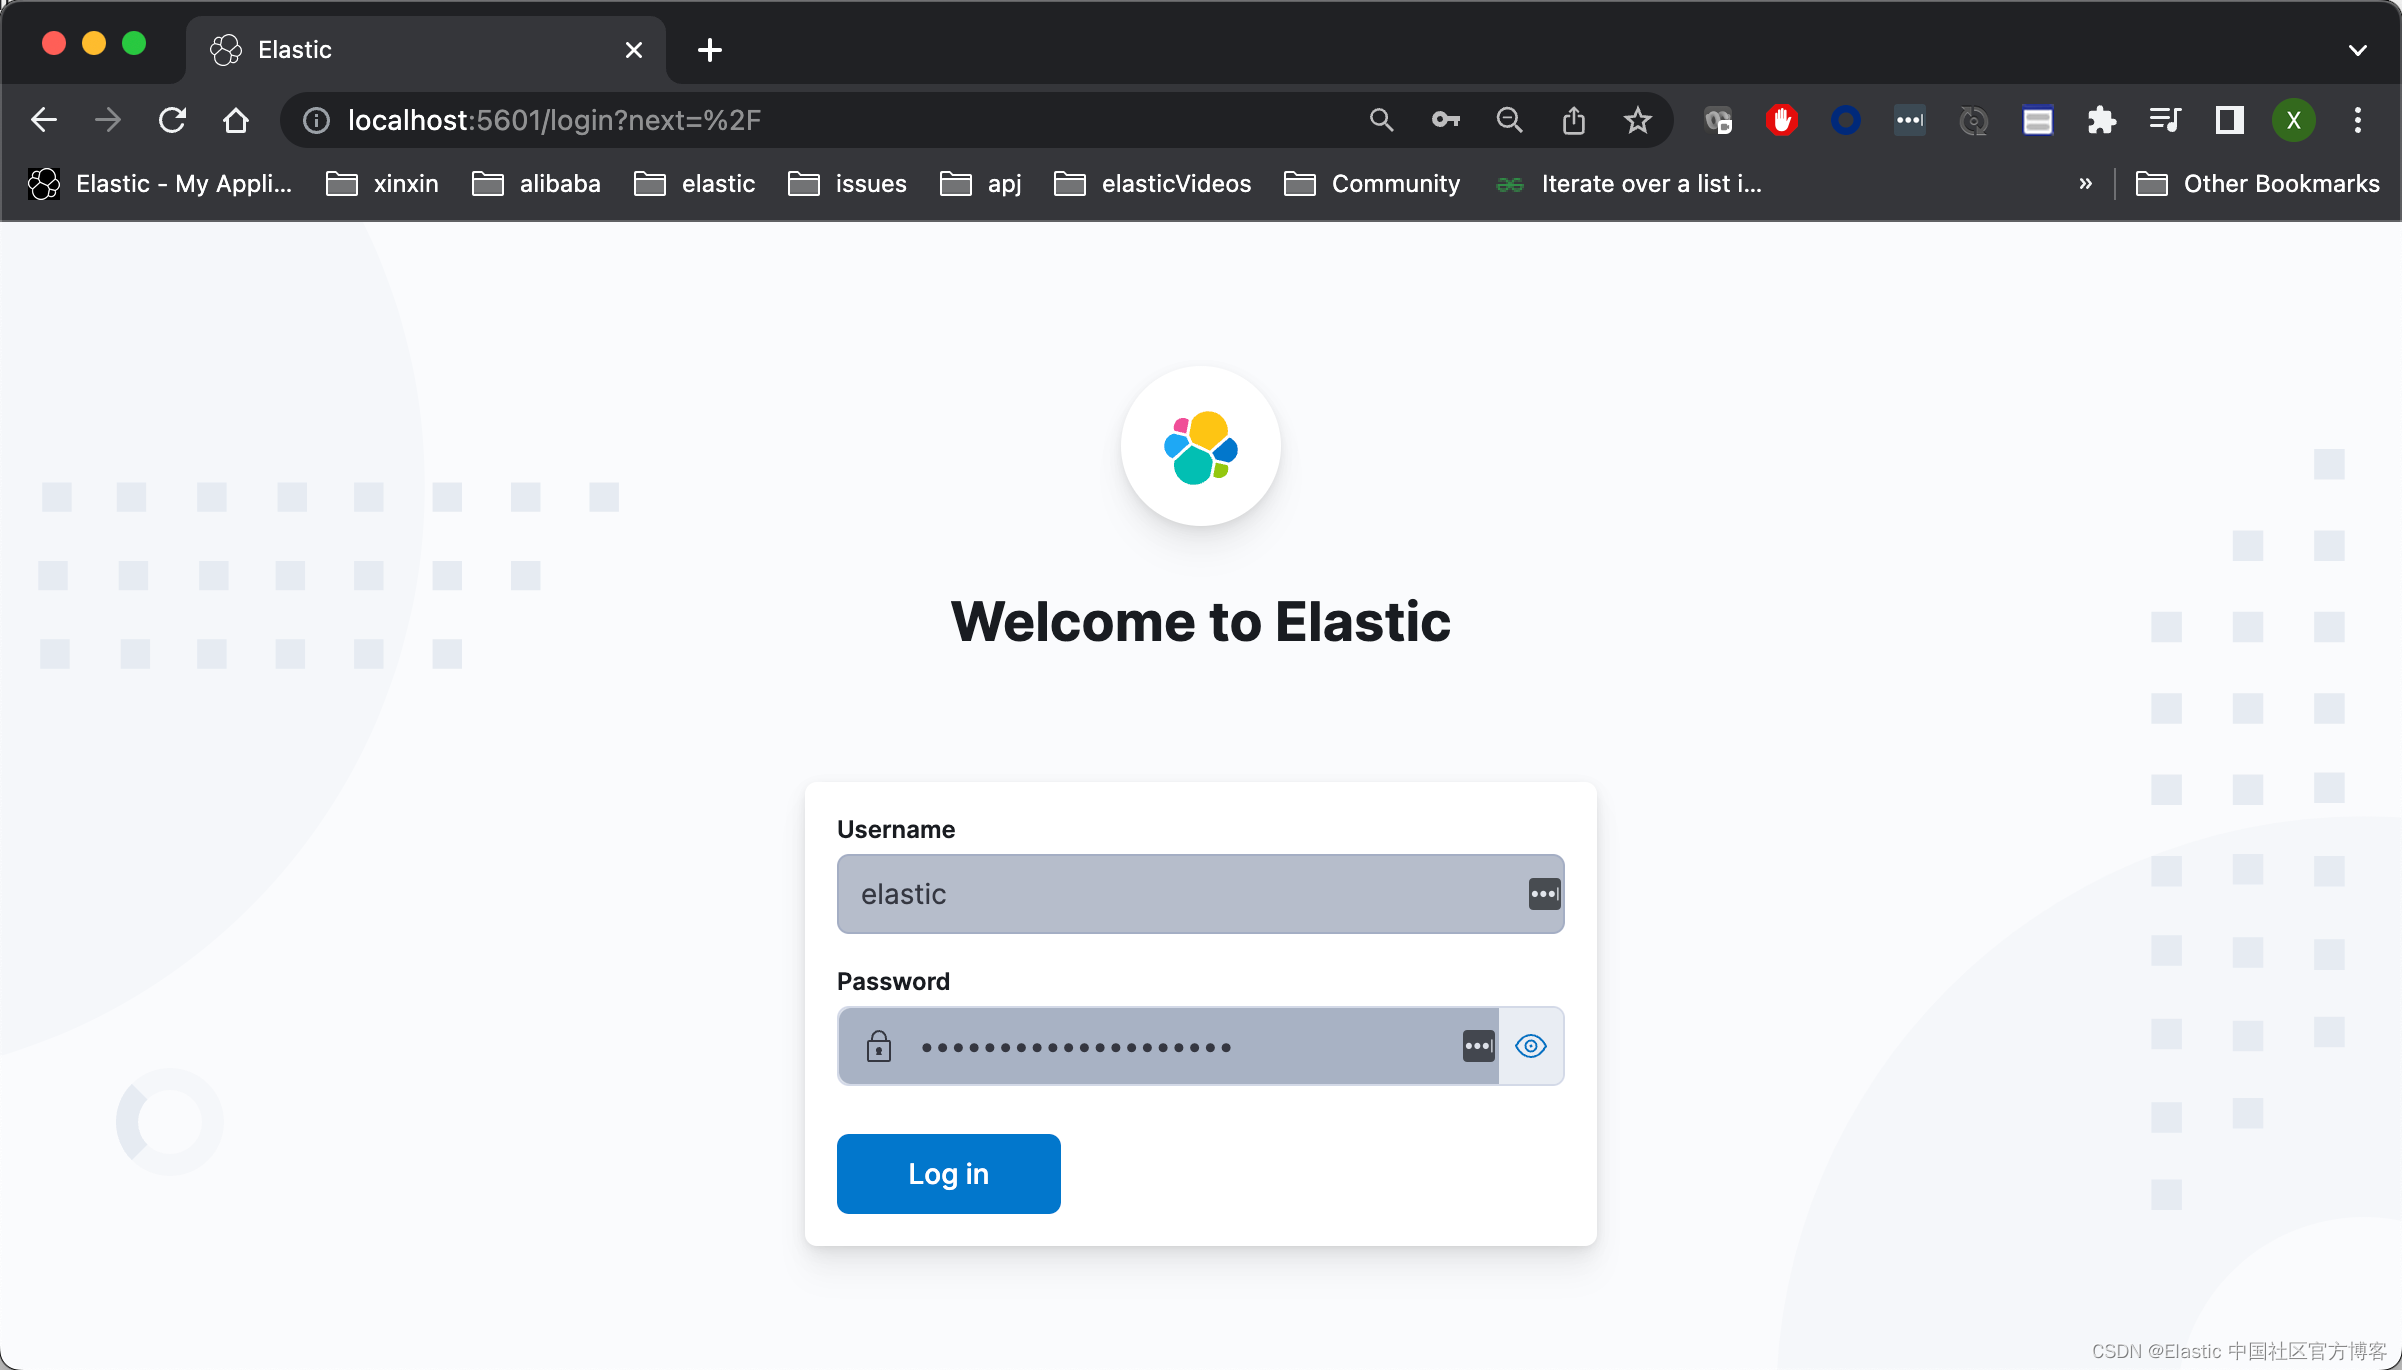Viewport: 2402px width, 1370px height.
Task: Reload the current page
Action: [172, 121]
